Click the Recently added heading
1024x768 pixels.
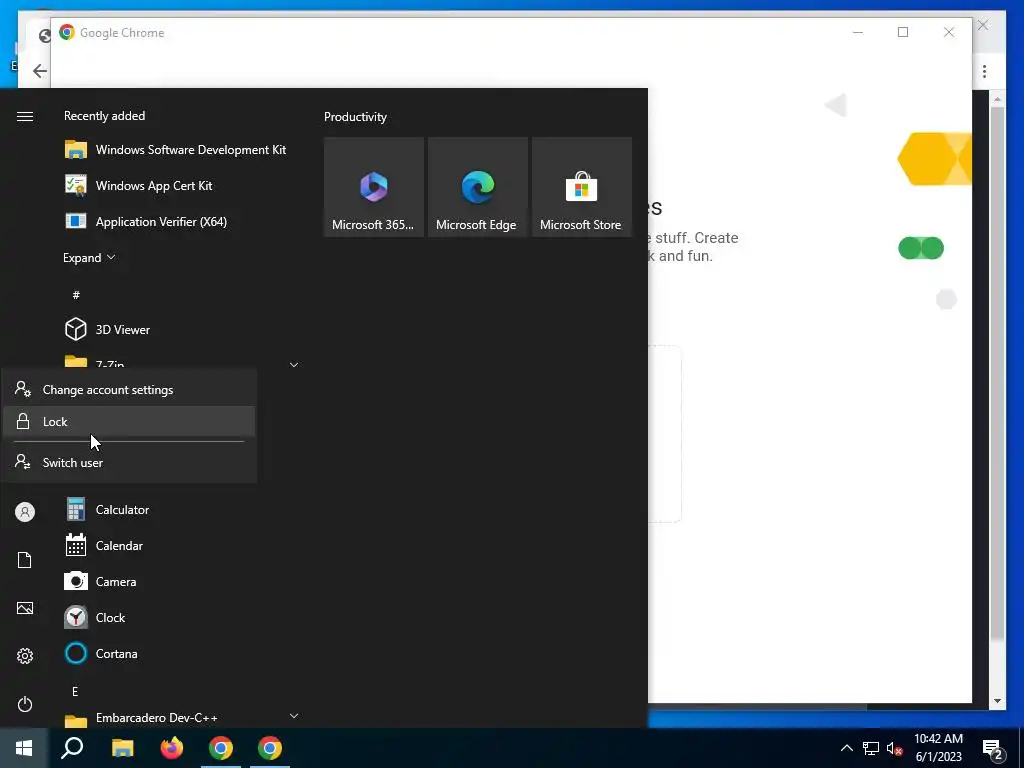(104, 116)
